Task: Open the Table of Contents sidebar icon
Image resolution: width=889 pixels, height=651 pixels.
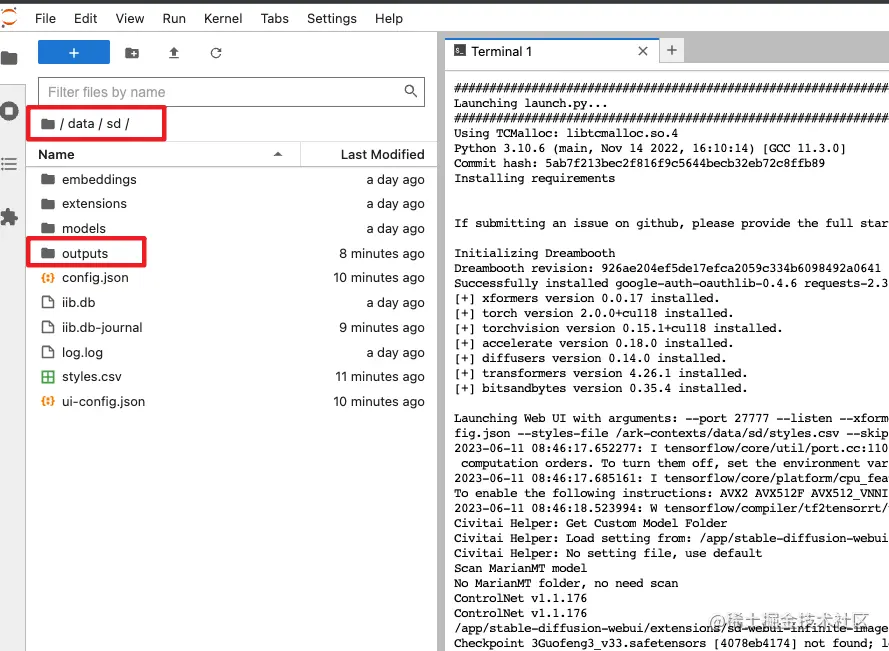Action: pos(9,164)
